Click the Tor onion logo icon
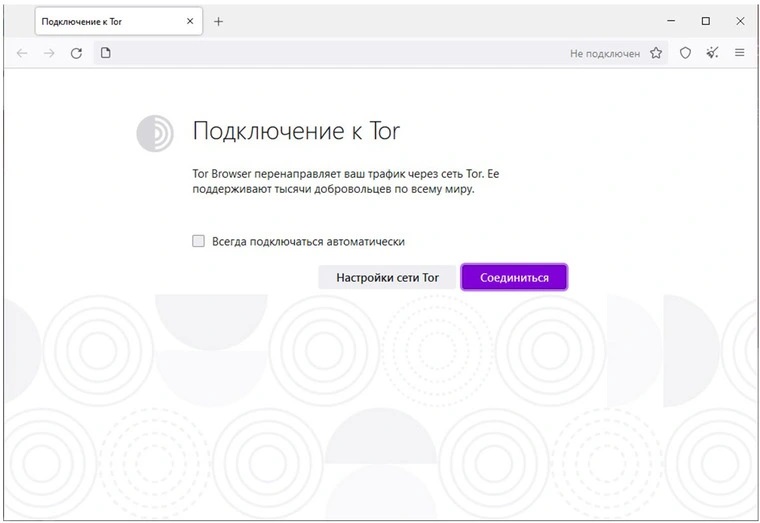Viewport: 760px width, 523px height. coord(155,133)
